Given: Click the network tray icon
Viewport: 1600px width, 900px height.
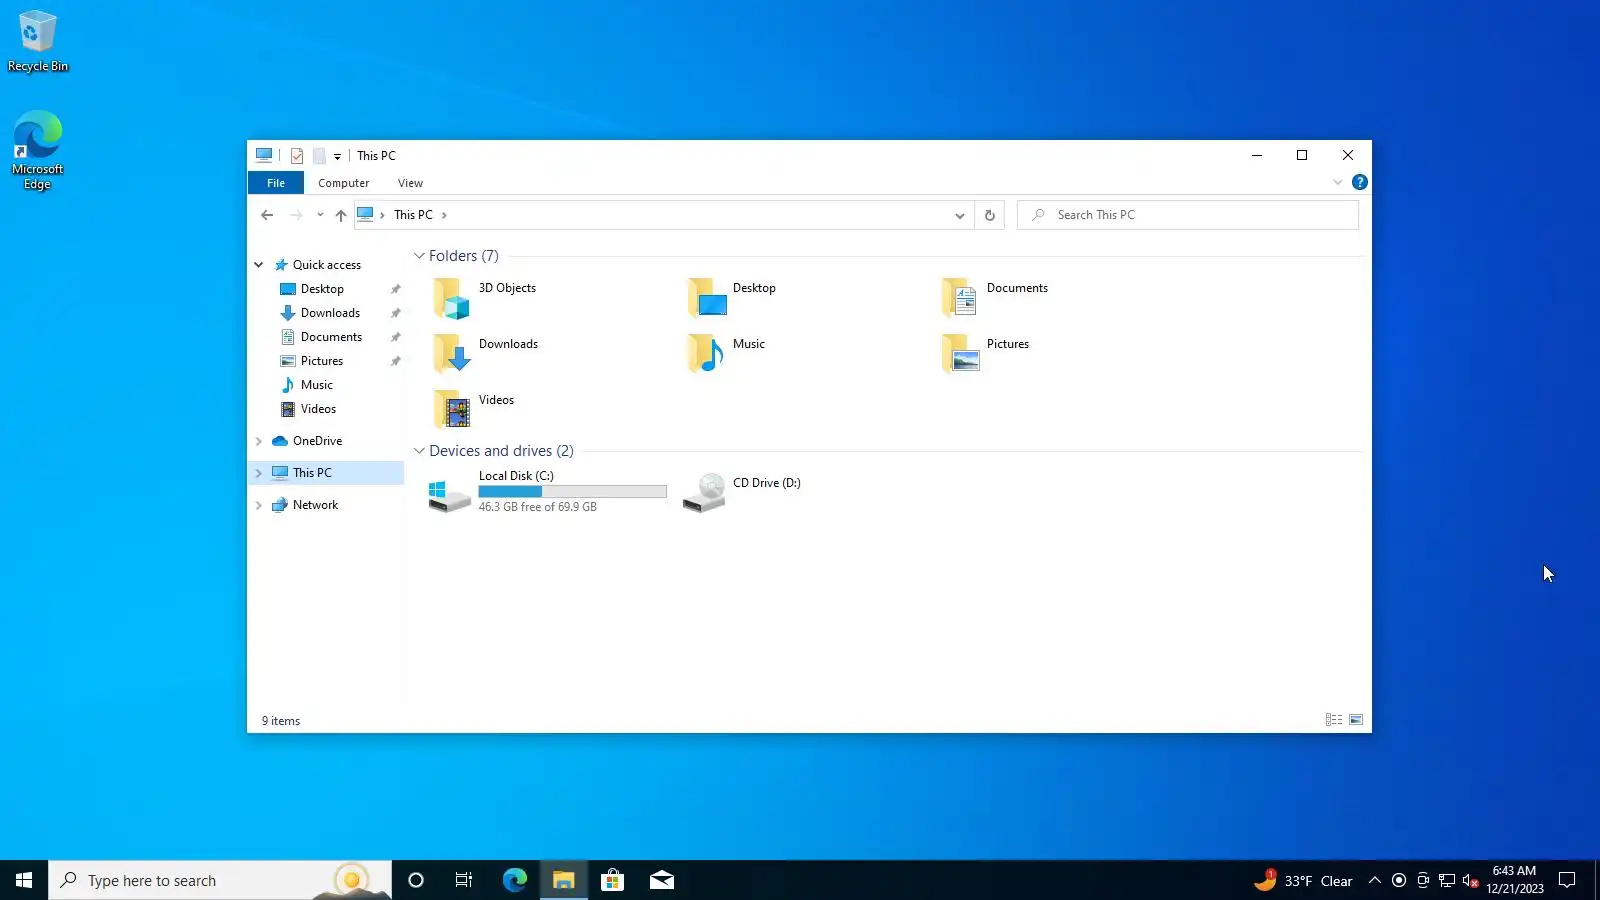Looking at the screenshot, I should (1447, 881).
